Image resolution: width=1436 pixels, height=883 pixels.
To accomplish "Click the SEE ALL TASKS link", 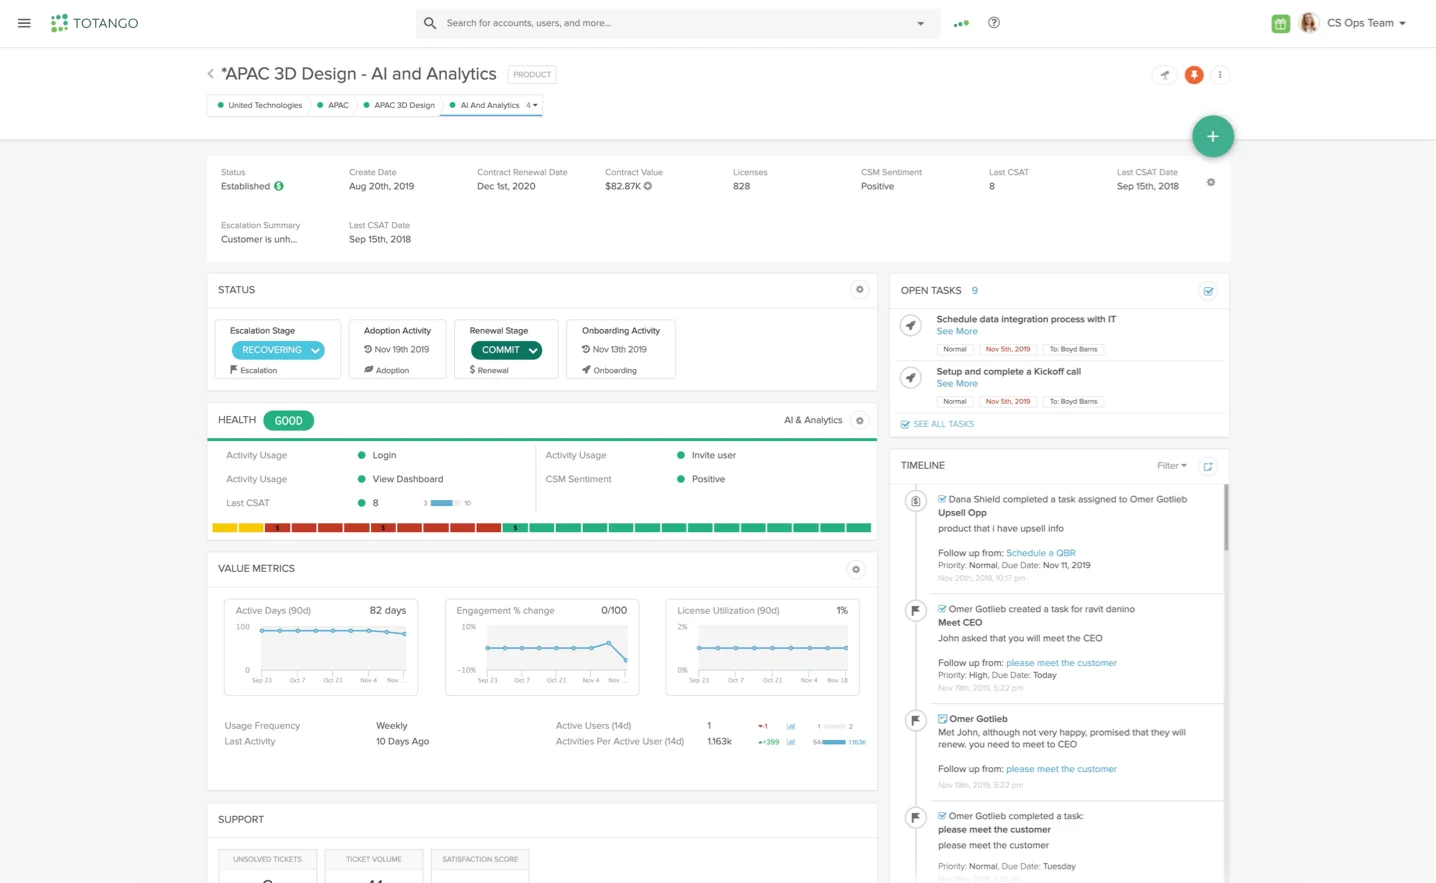I will (942, 424).
